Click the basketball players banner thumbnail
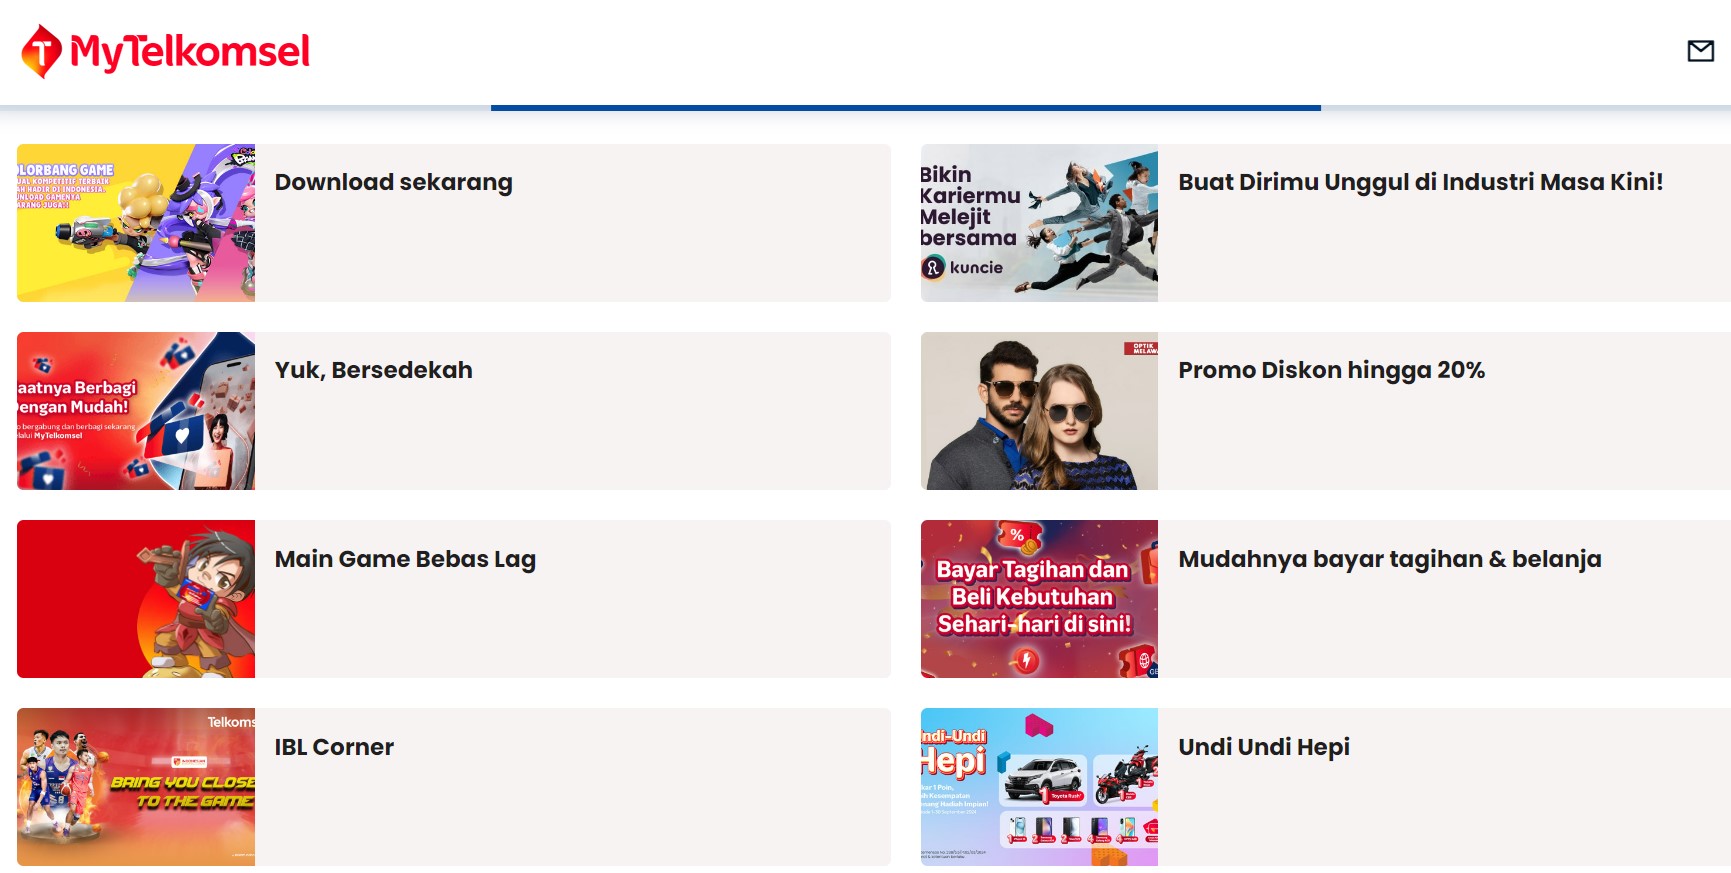 (x=136, y=787)
